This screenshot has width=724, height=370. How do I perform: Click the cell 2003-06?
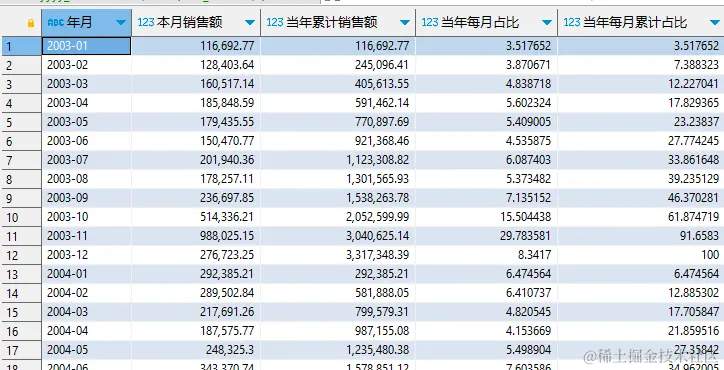click(x=86, y=141)
